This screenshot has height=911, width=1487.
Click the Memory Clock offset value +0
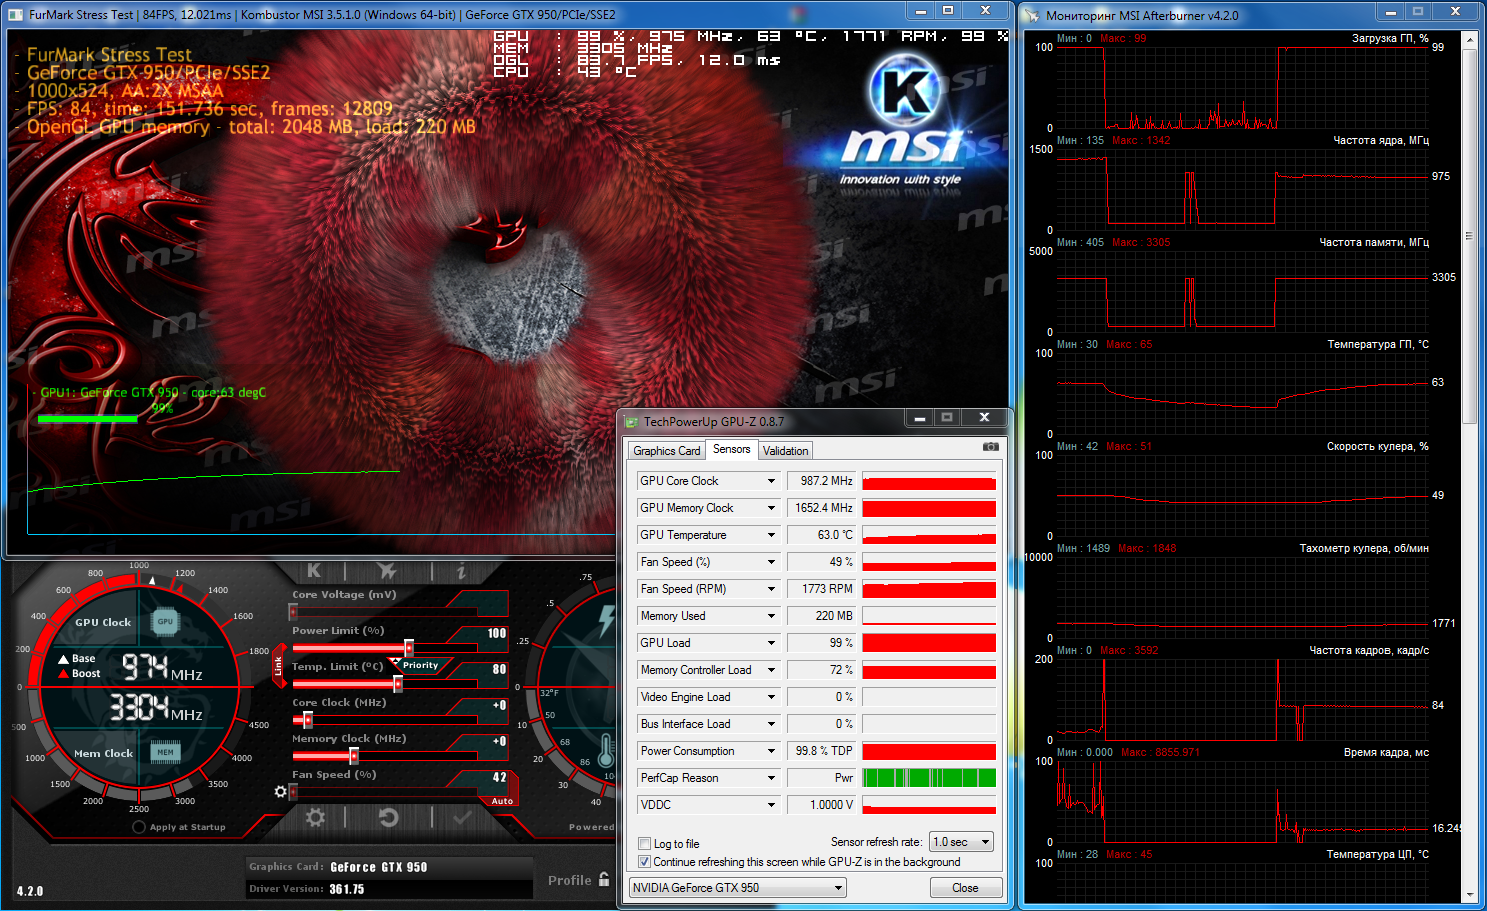[499, 742]
